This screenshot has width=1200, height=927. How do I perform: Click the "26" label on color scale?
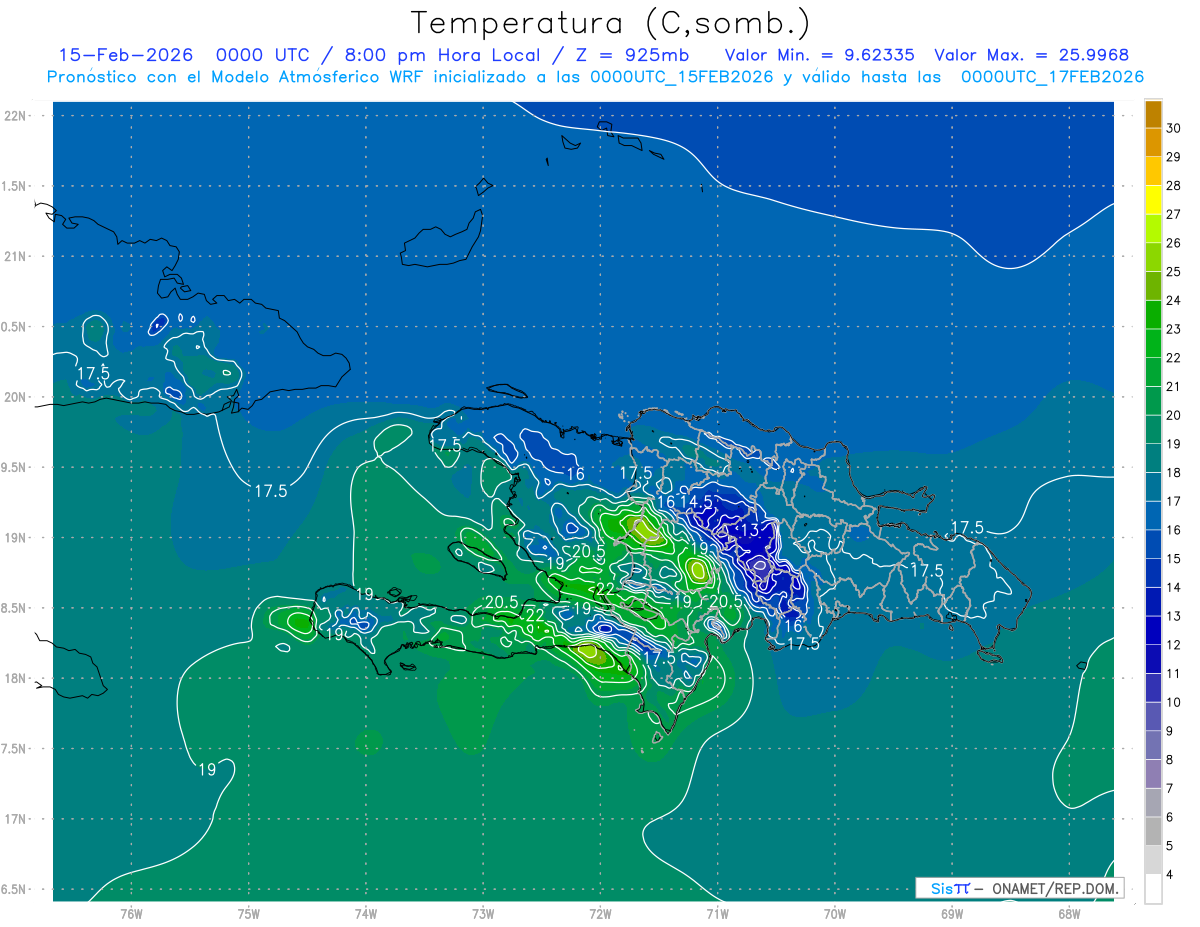pyautogui.click(x=1173, y=243)
